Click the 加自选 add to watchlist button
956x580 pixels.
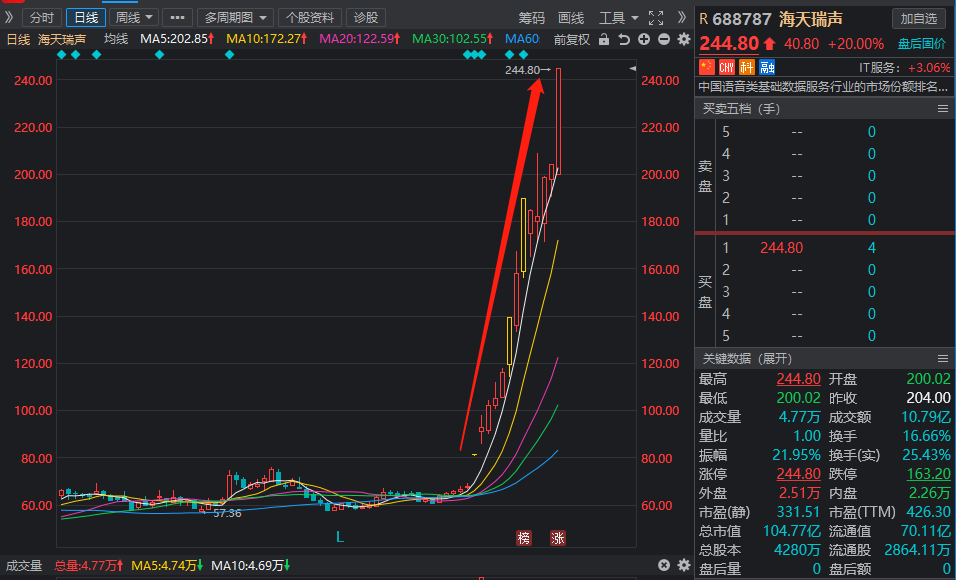click(919, 18)
